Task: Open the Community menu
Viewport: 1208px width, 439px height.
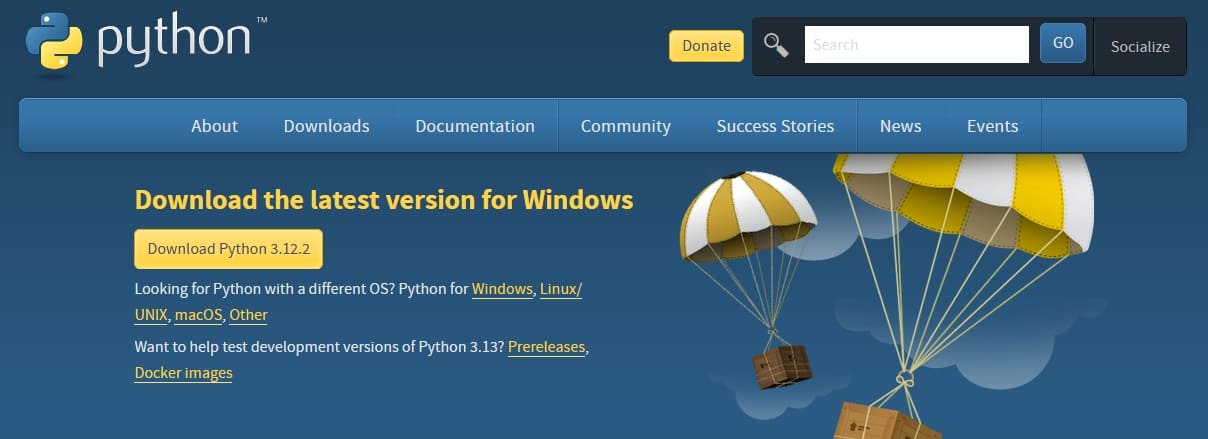Action: coord(626,126)
